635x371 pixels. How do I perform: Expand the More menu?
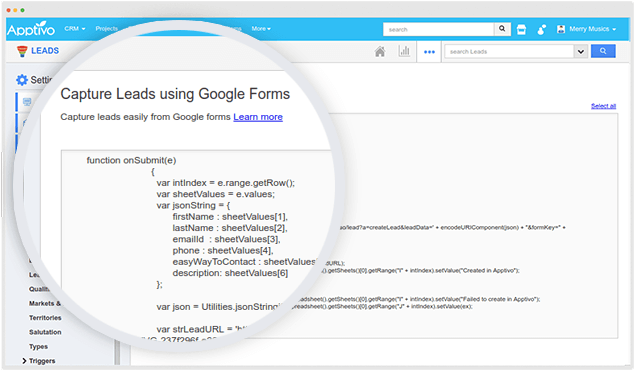(261, 29)
